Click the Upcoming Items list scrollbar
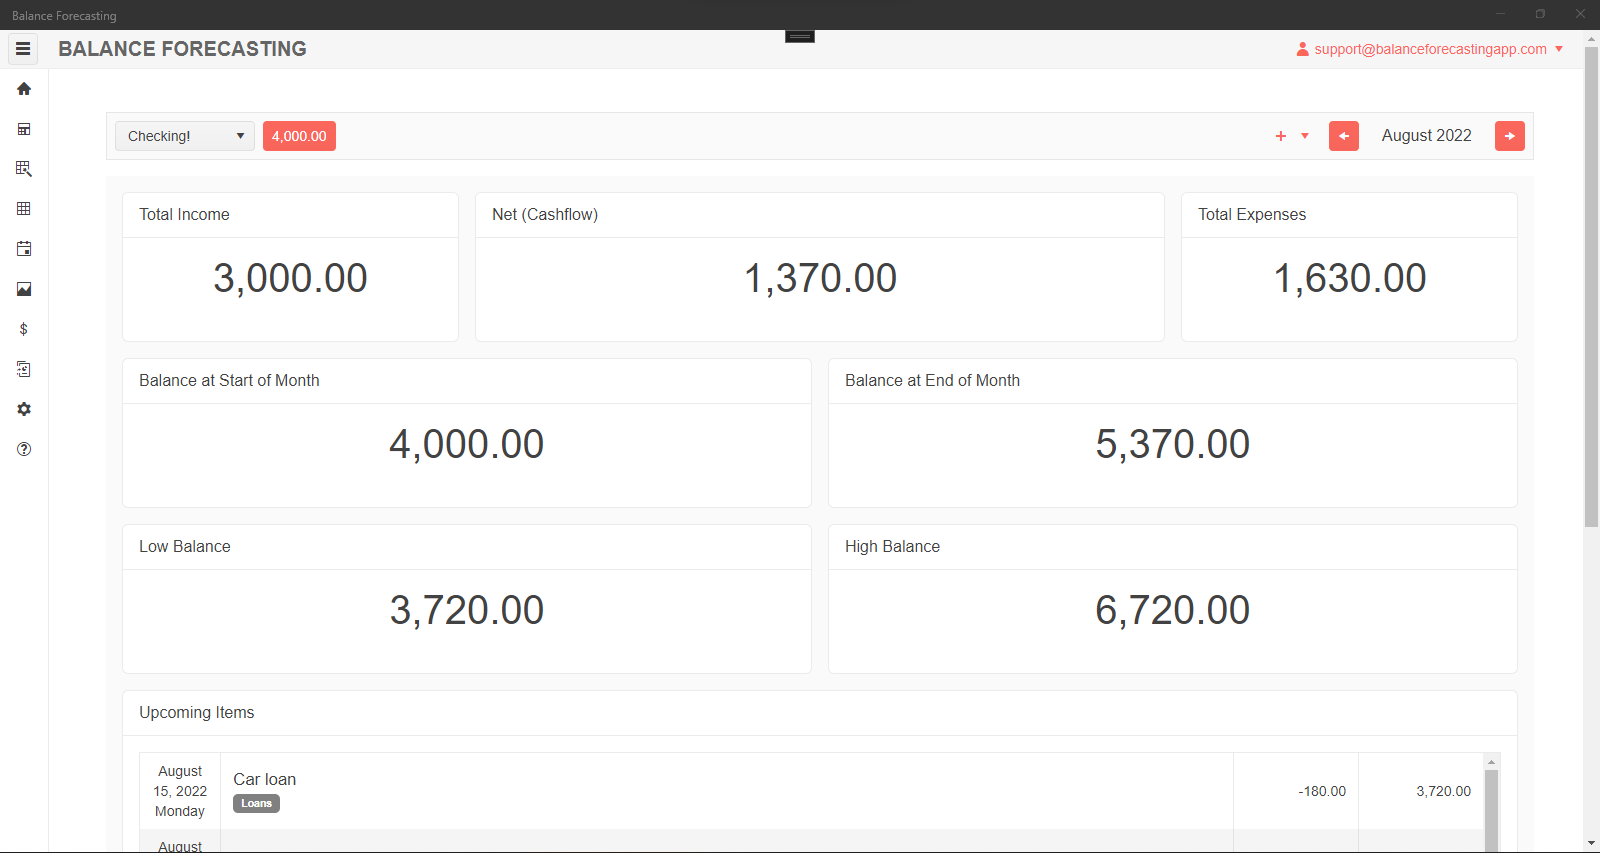The height and width of the screenshot is (853, 1600). [x=1491, y=810]
